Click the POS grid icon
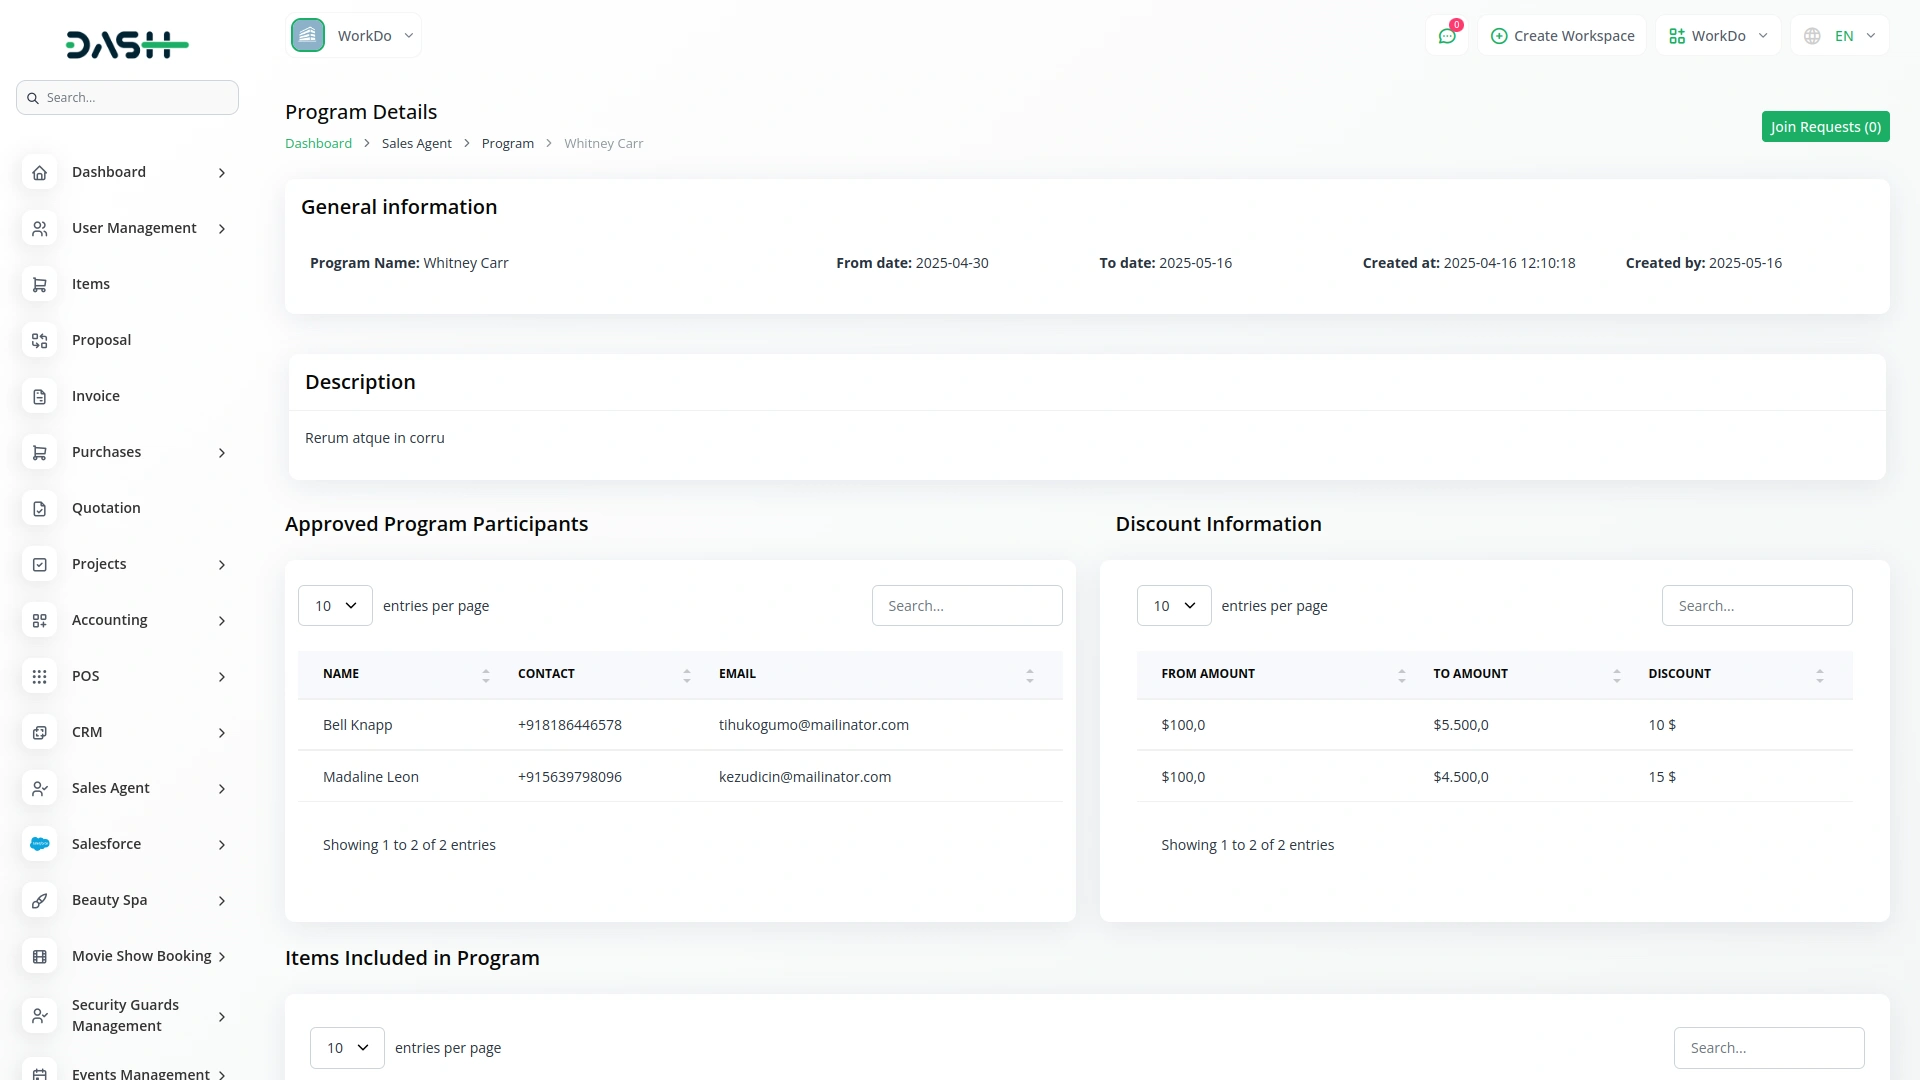This screenshot has width=1920, height=1080. (x=39, y=676)
